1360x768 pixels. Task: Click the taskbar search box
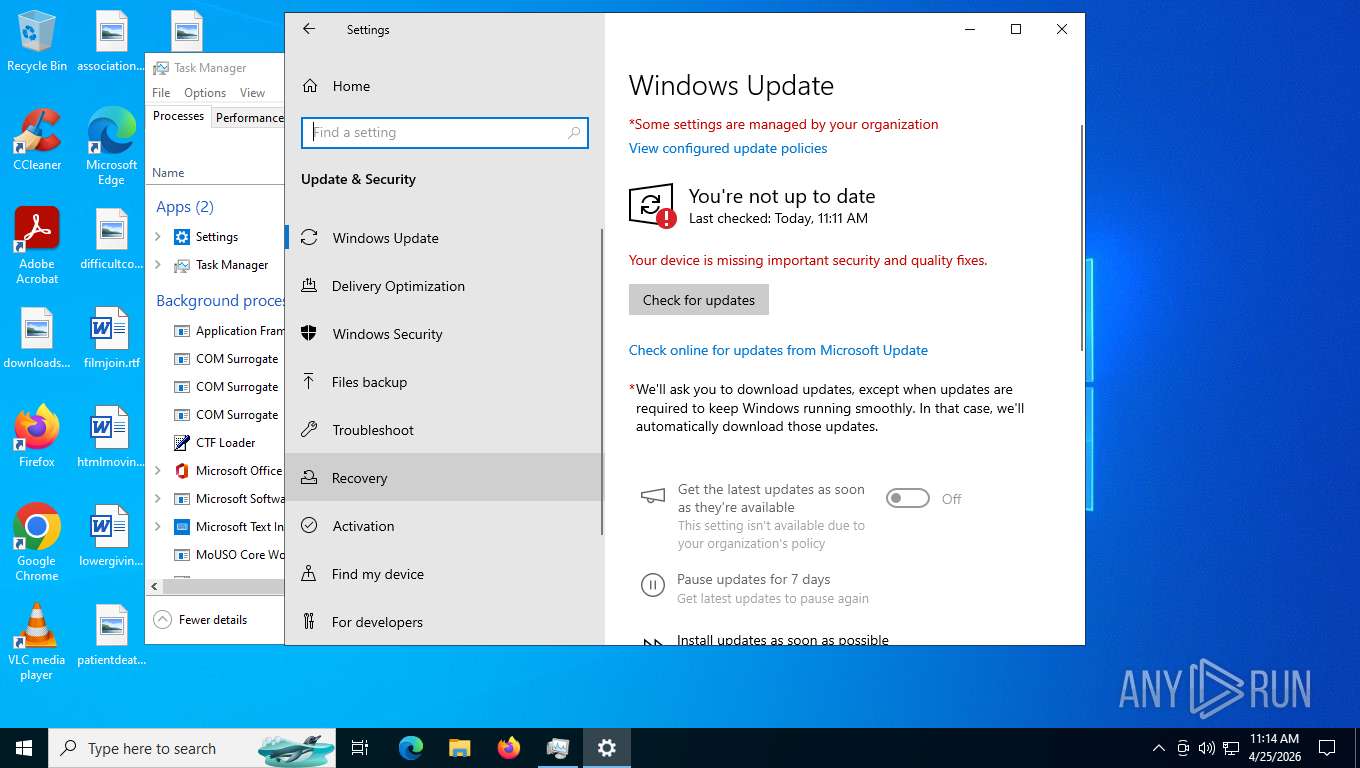pyautogui.click(x=192, y=748)
